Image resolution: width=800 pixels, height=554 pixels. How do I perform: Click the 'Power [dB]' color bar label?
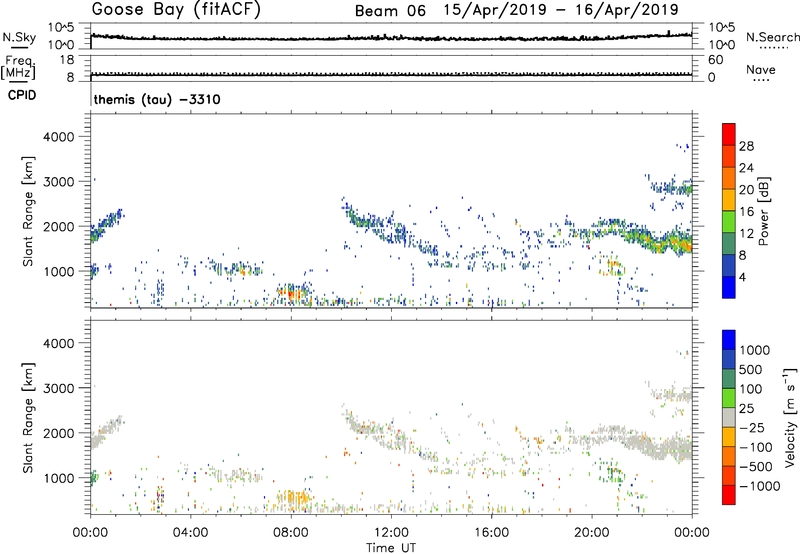pos(763,211)
